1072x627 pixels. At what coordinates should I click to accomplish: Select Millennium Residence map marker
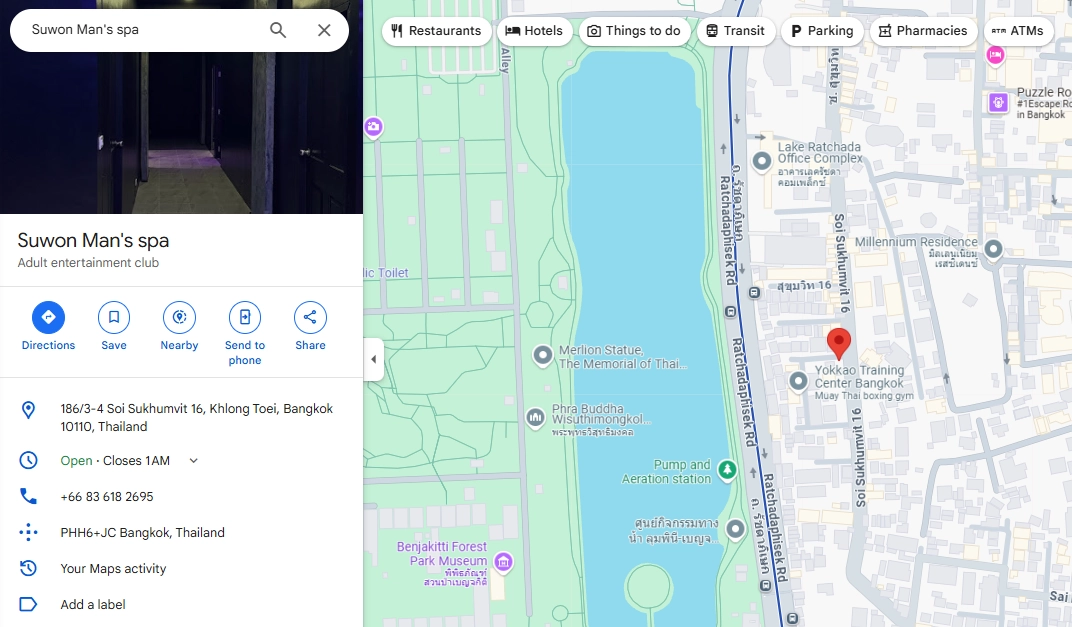(x=993, y=249)
